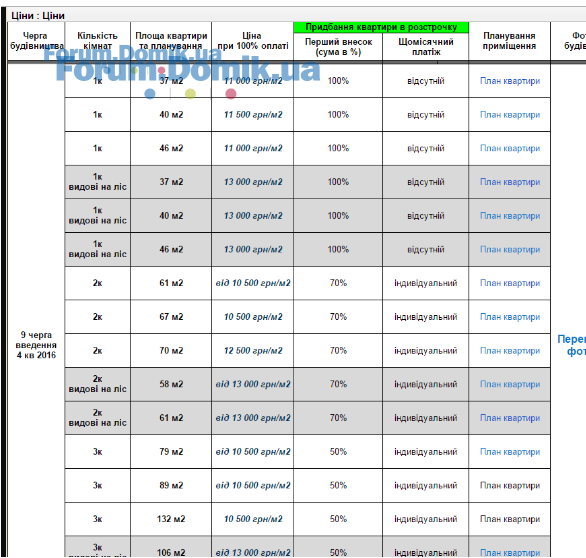
Task: Click the Ціна при 100% оплаті column header
Action: 252,41
